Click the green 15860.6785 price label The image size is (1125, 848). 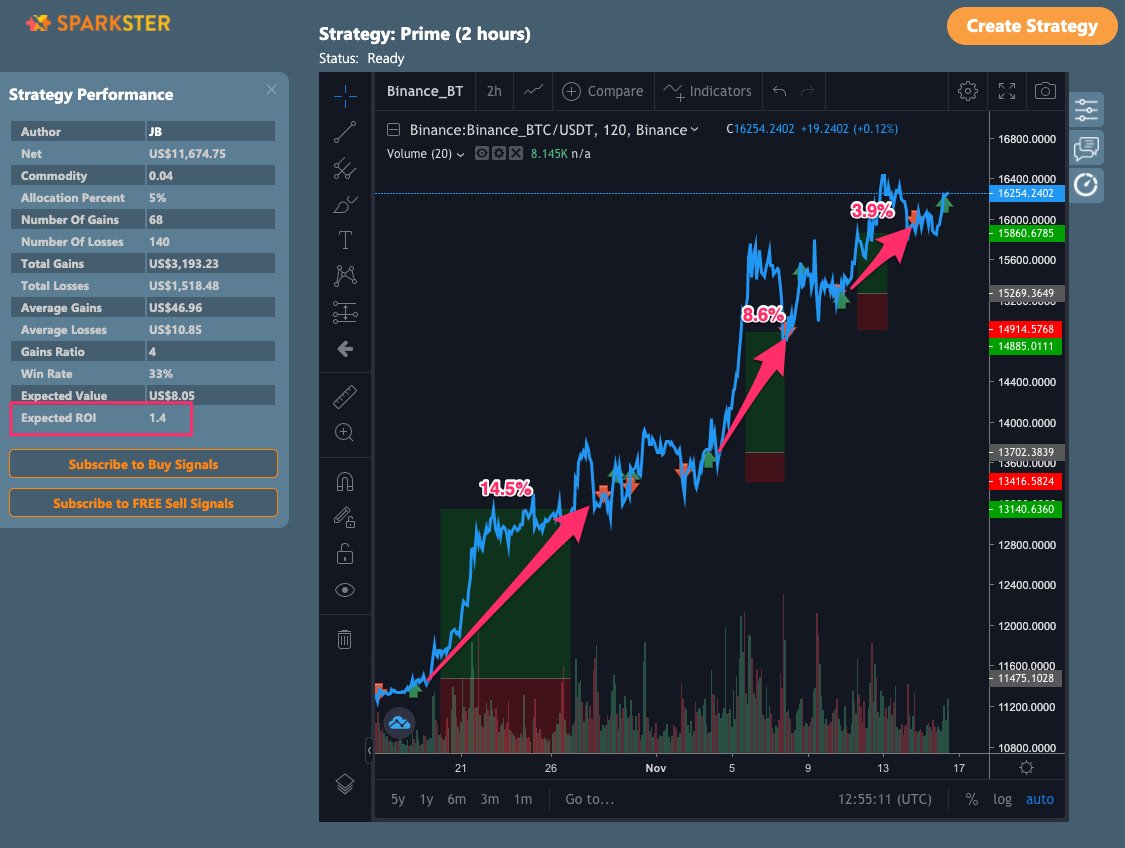point(1026,233)
